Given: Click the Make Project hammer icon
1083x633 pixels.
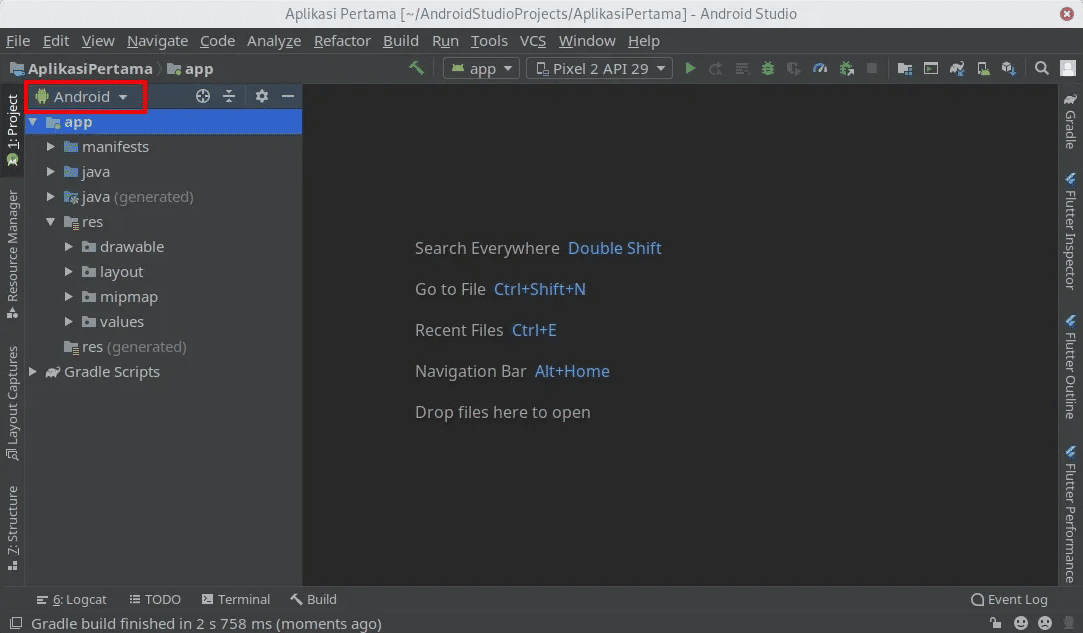Looking at the screenshot, I should coord(416,68).
